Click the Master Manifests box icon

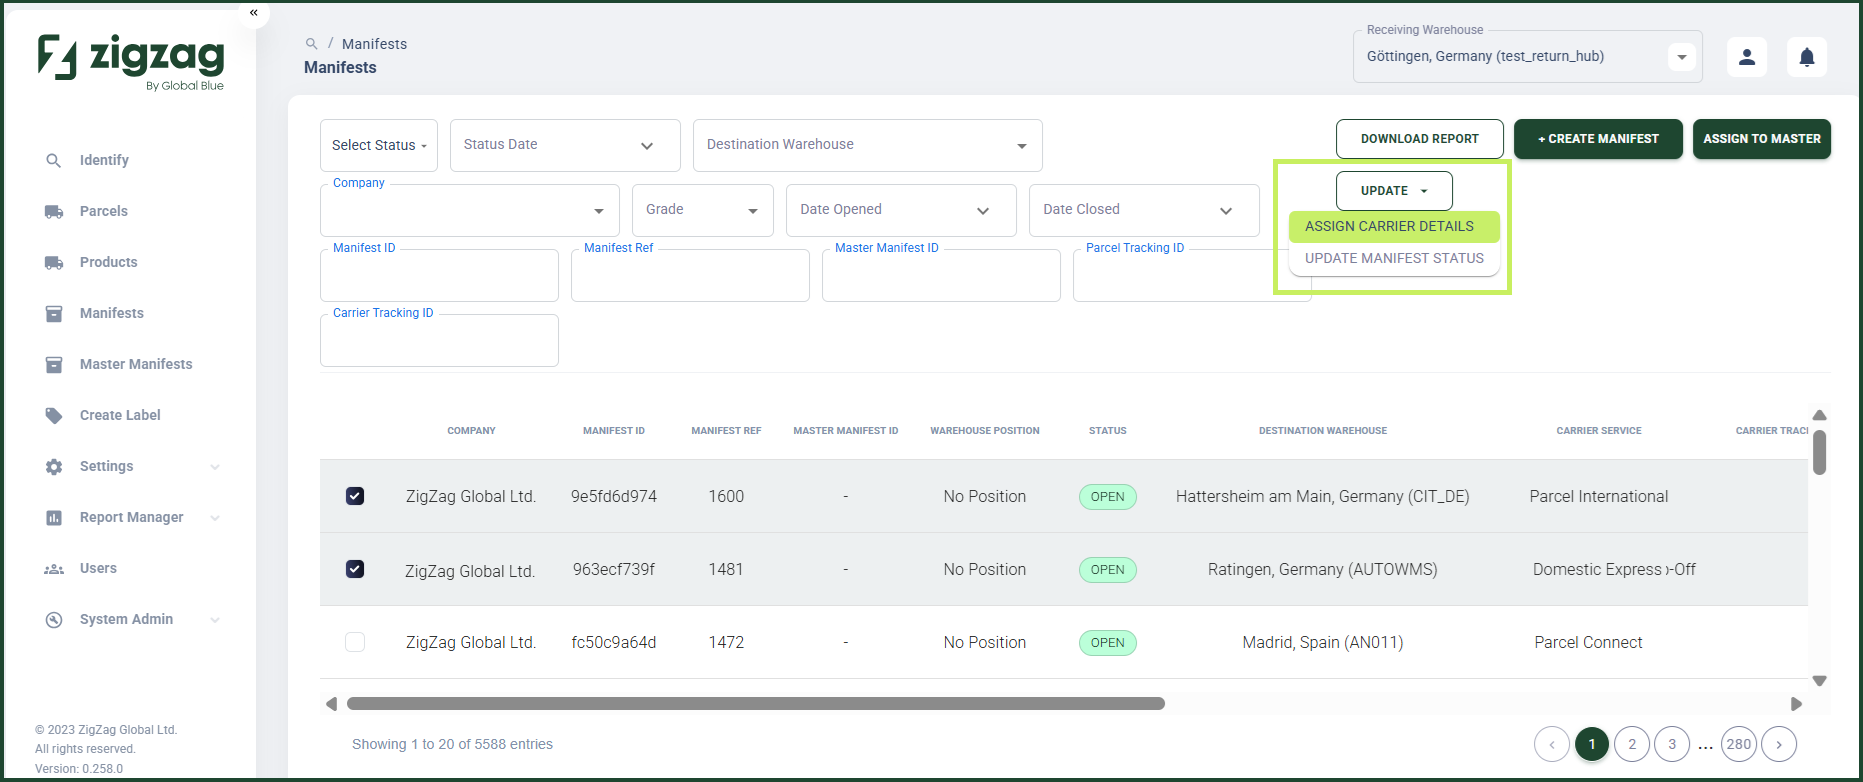click(x=54, y=364)
